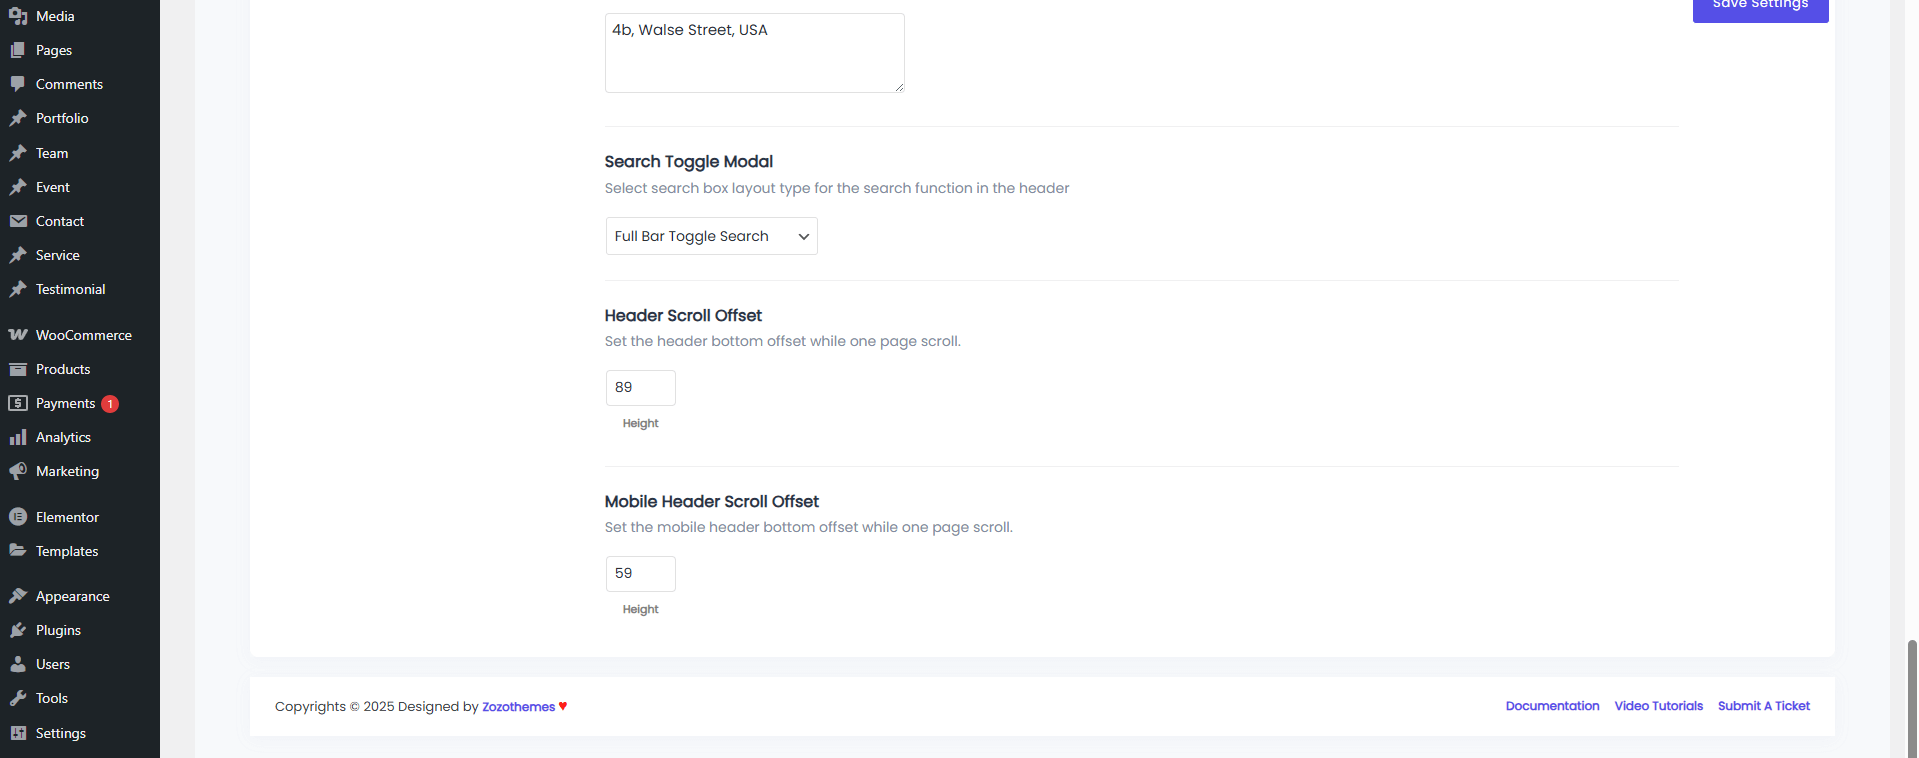Viewport: 1919px width, 758px height.
Task: Click the Appearance paintbrush icon
Action: pyautogui.click(x=18, y=596)
